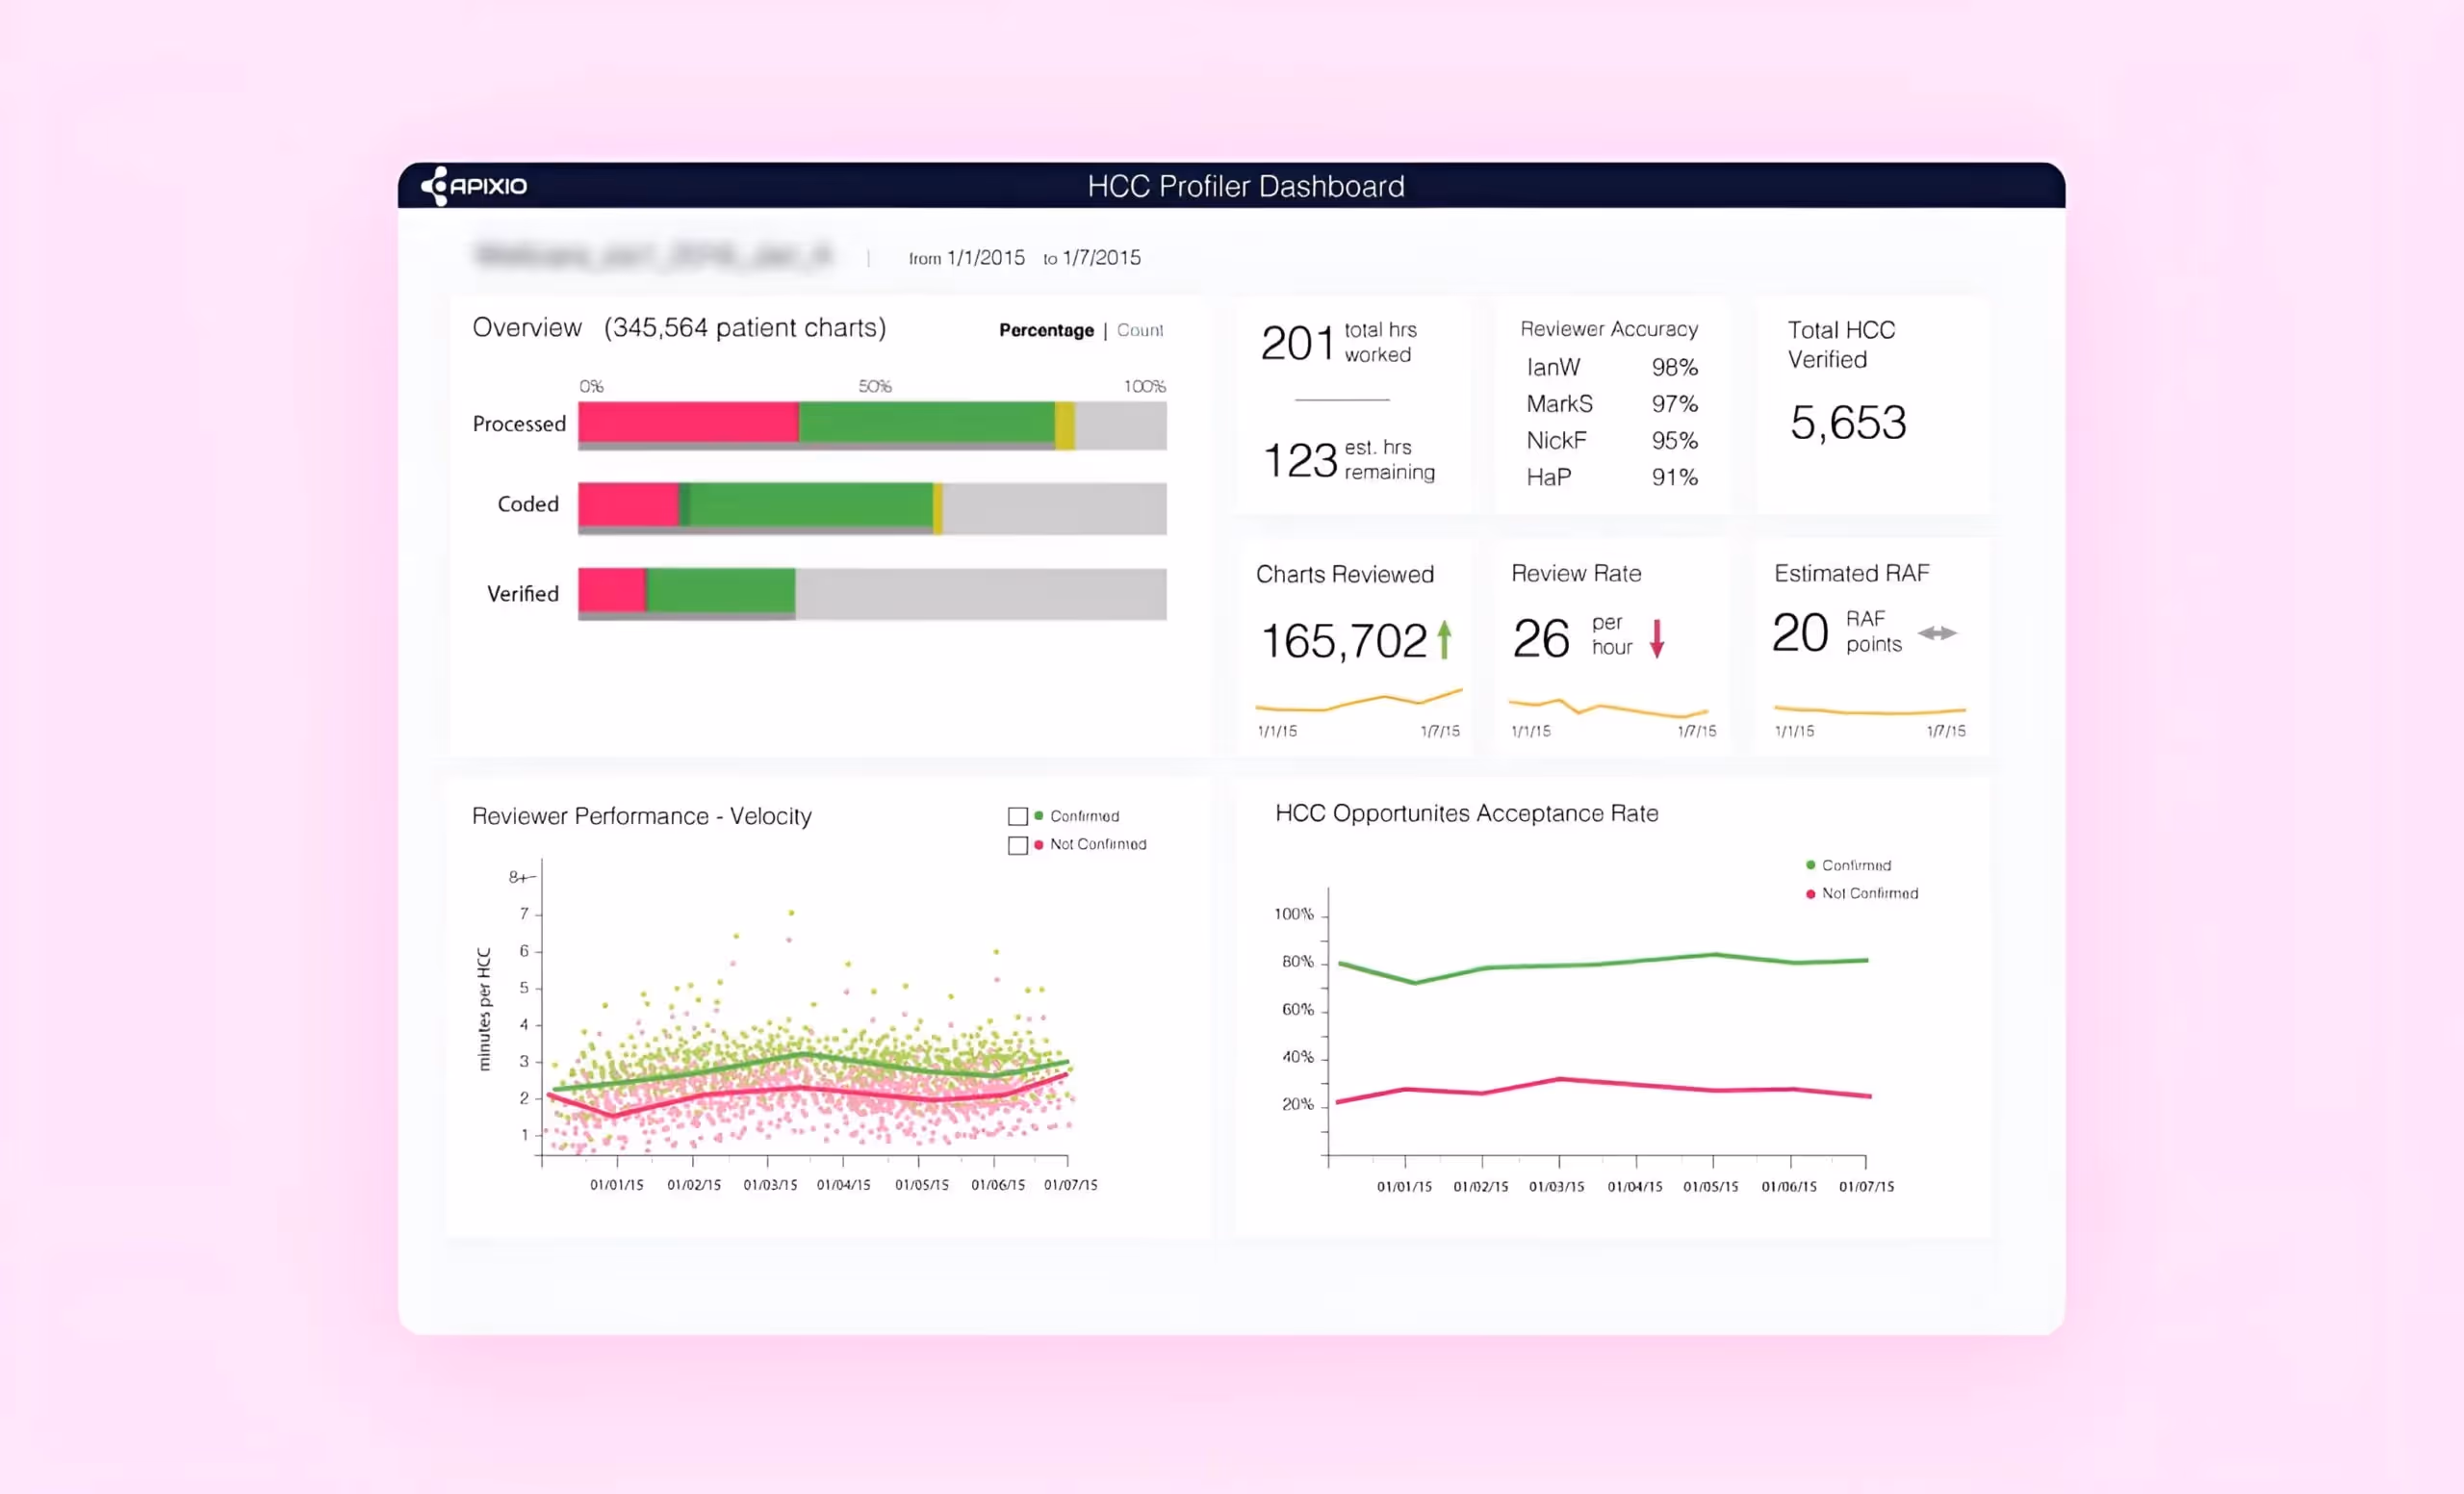Click the green up arrow beside Charts Reviewed
The image size is (2464, 1494).
tap(1444, 637)
